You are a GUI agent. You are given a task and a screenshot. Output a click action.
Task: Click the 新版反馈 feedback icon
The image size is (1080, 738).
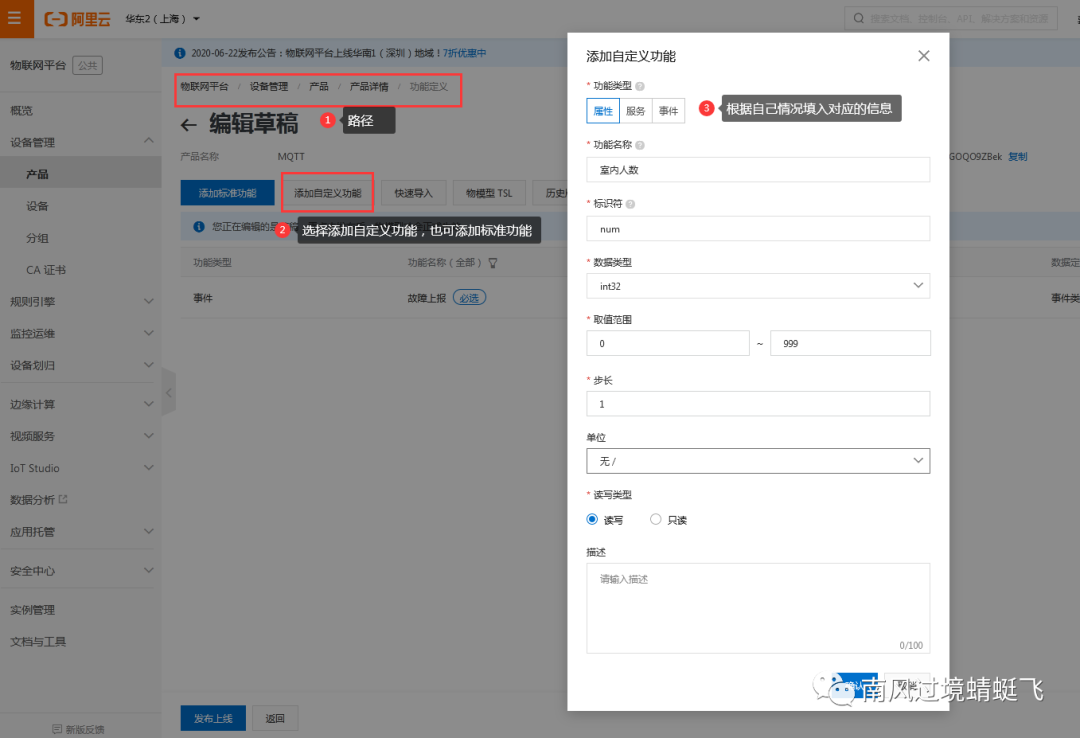click(57, 729)
